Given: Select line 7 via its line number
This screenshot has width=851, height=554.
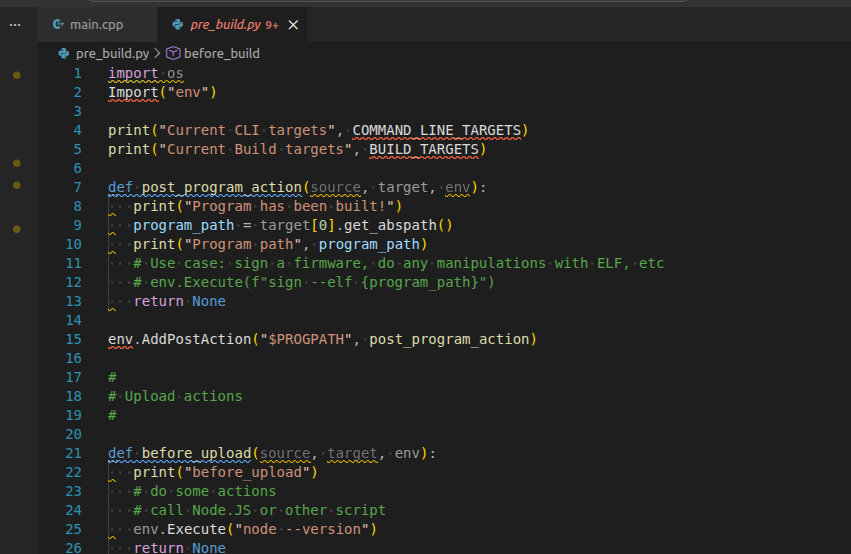Looking at the screenshot, I should pyautogui.click(x=77, y=187).
